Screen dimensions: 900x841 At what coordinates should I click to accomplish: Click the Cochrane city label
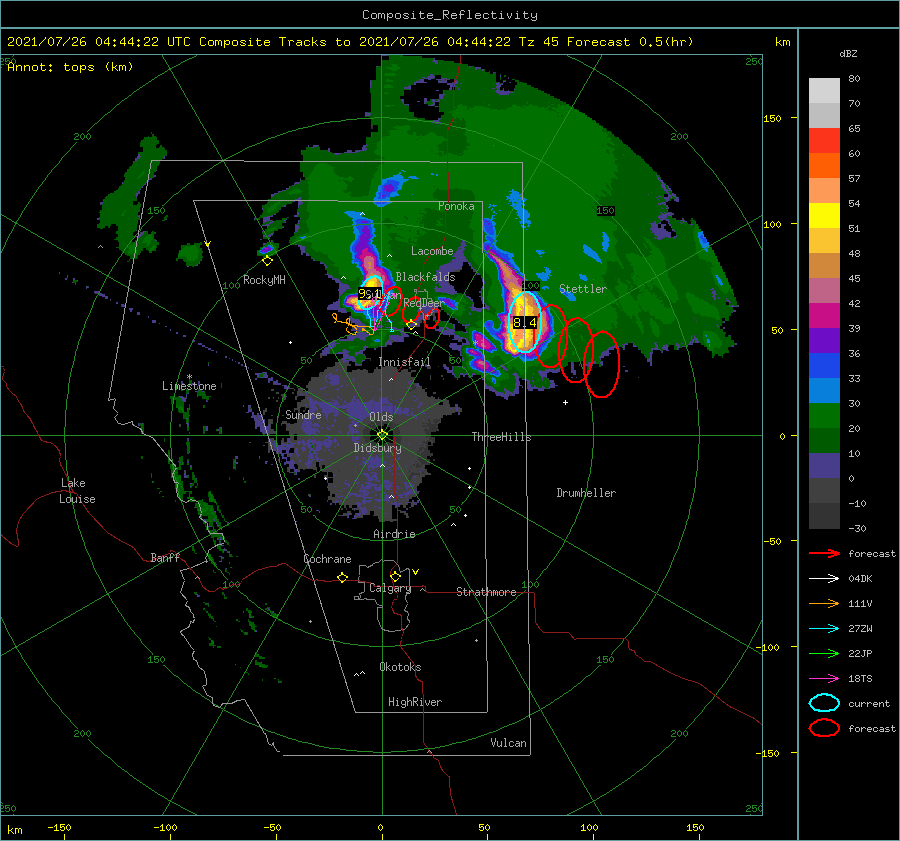click(x=327, y=559)
